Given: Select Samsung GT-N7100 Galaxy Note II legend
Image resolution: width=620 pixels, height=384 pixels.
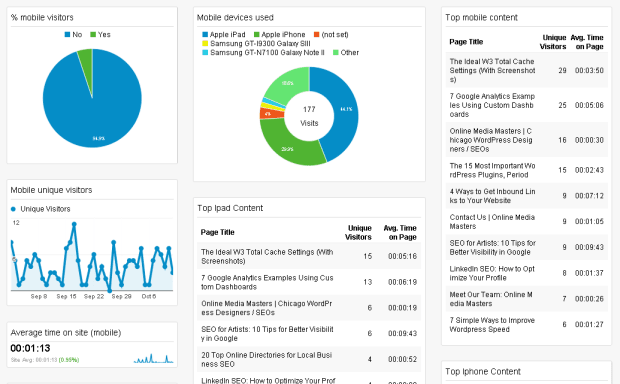Looking at the screenshot, I should point(263,53).
